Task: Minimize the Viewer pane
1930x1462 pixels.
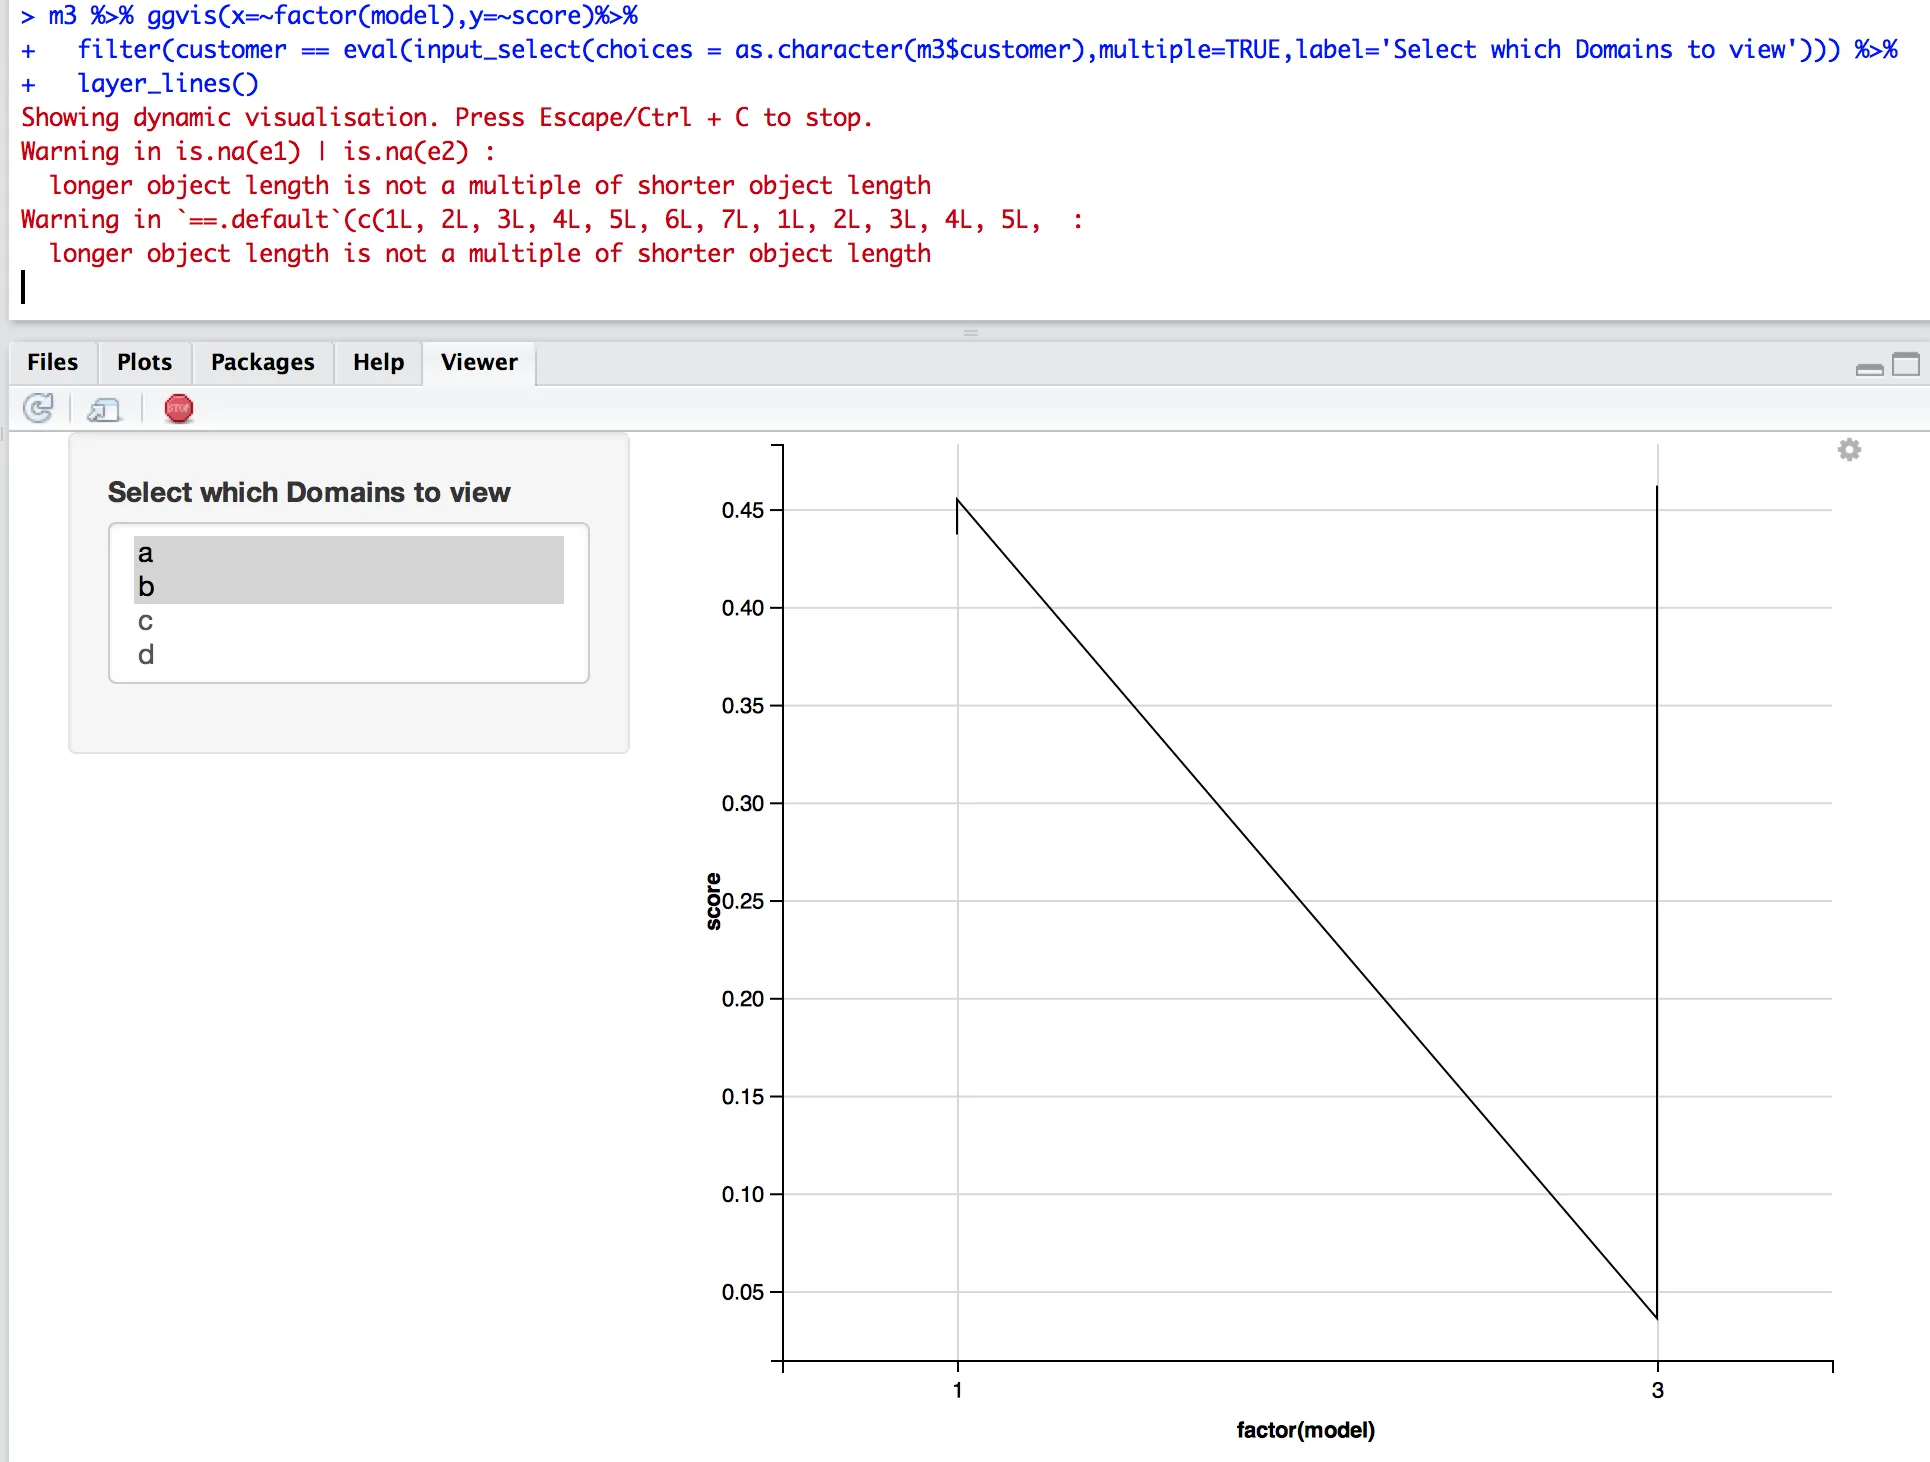Action: click(1868, 368)
